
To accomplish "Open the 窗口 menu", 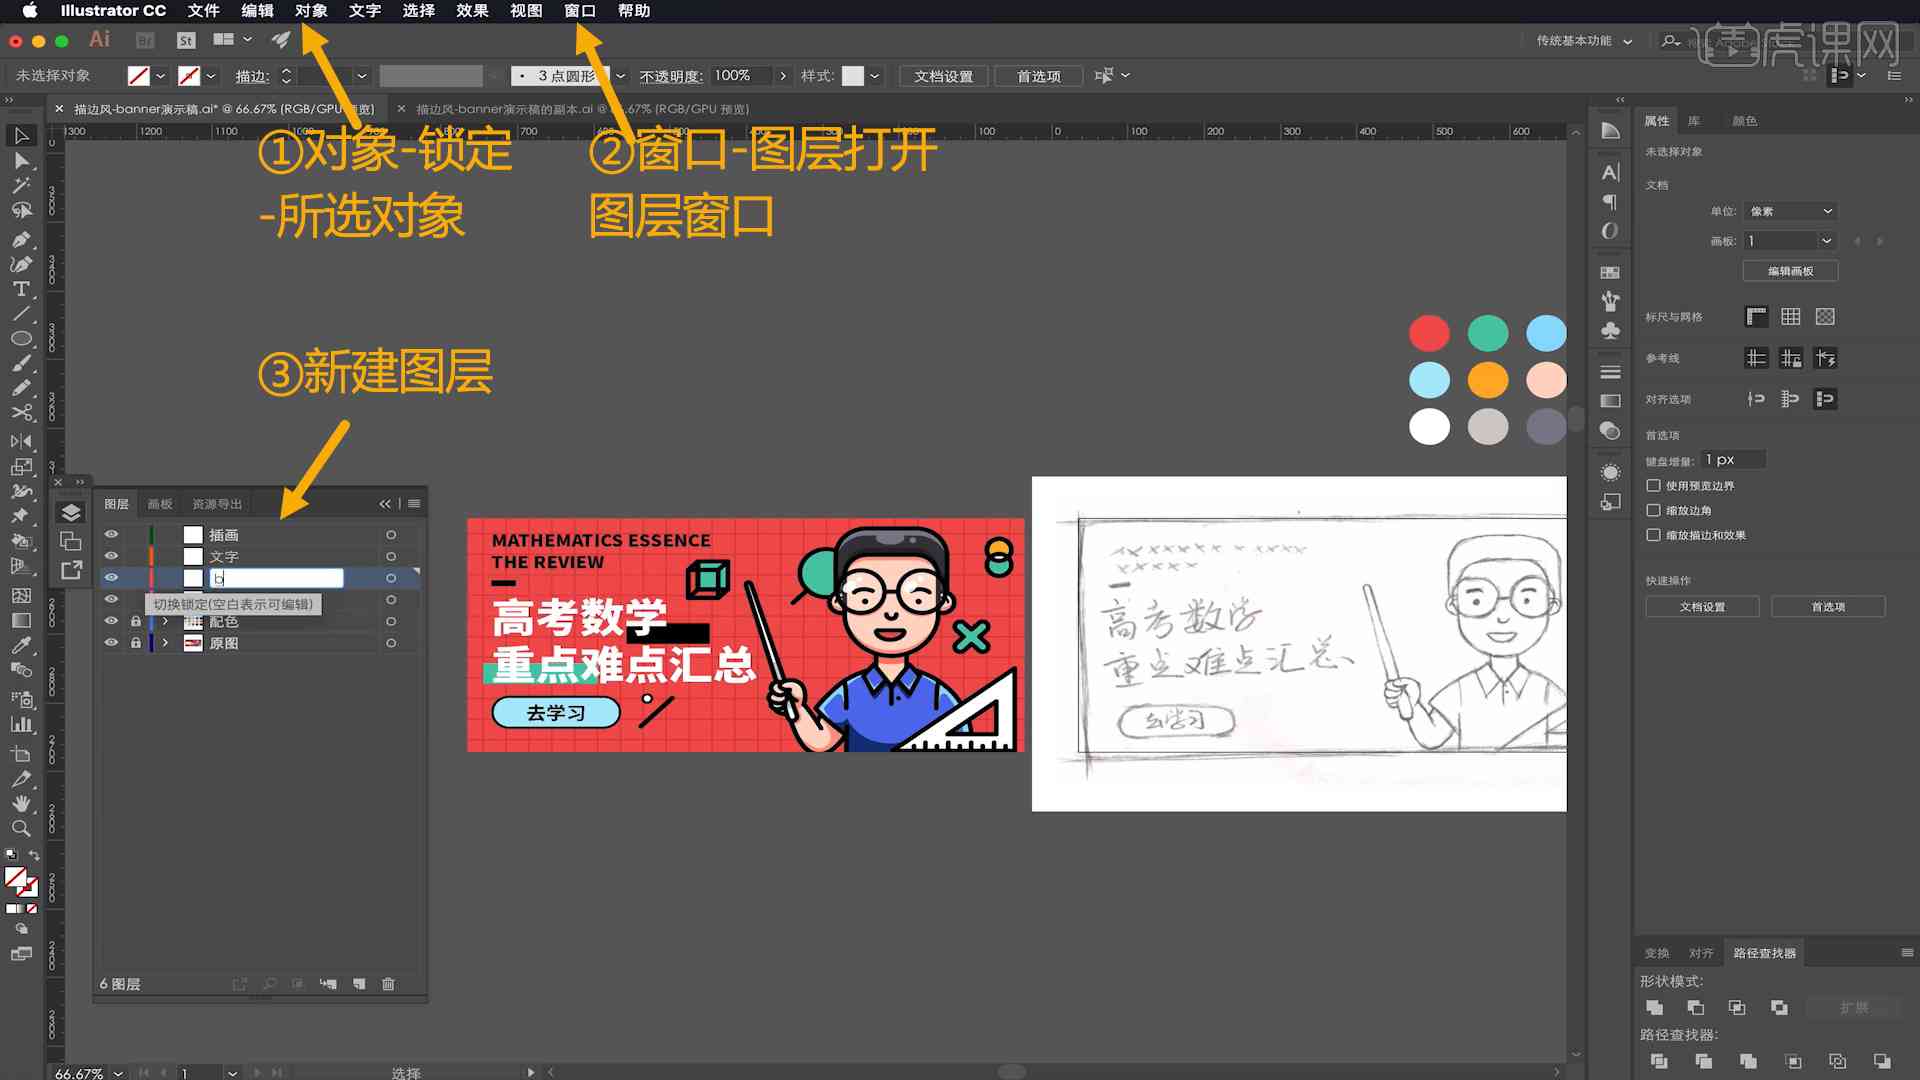I will 580,11.
